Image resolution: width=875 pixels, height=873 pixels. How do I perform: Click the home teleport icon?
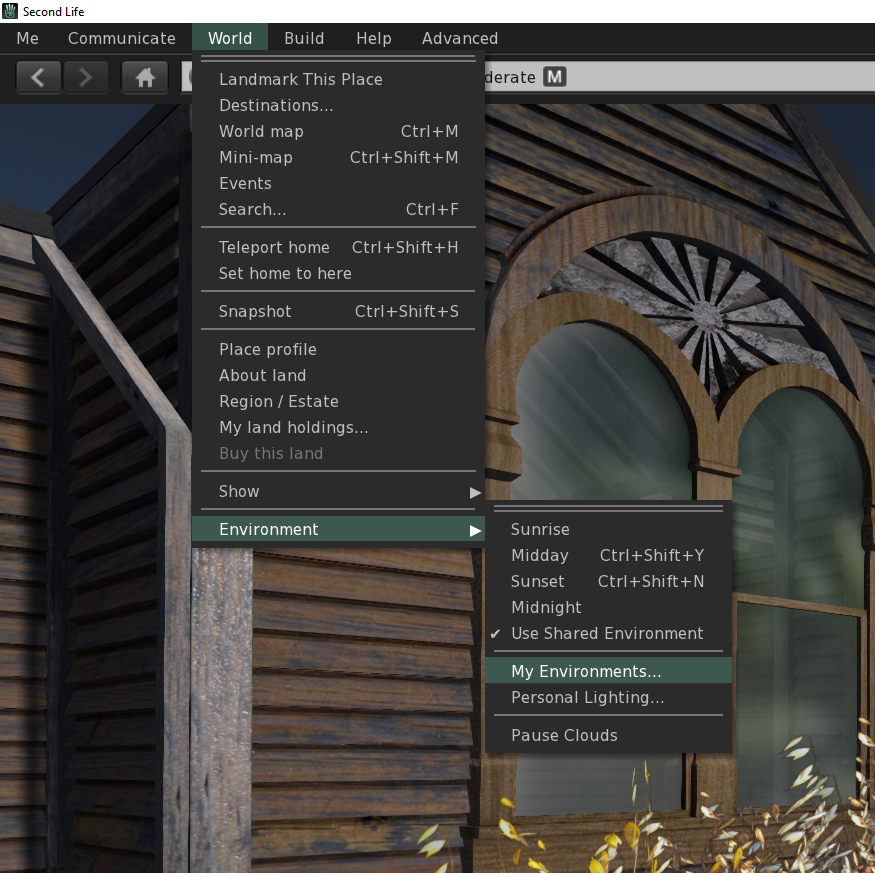[144, 76]
